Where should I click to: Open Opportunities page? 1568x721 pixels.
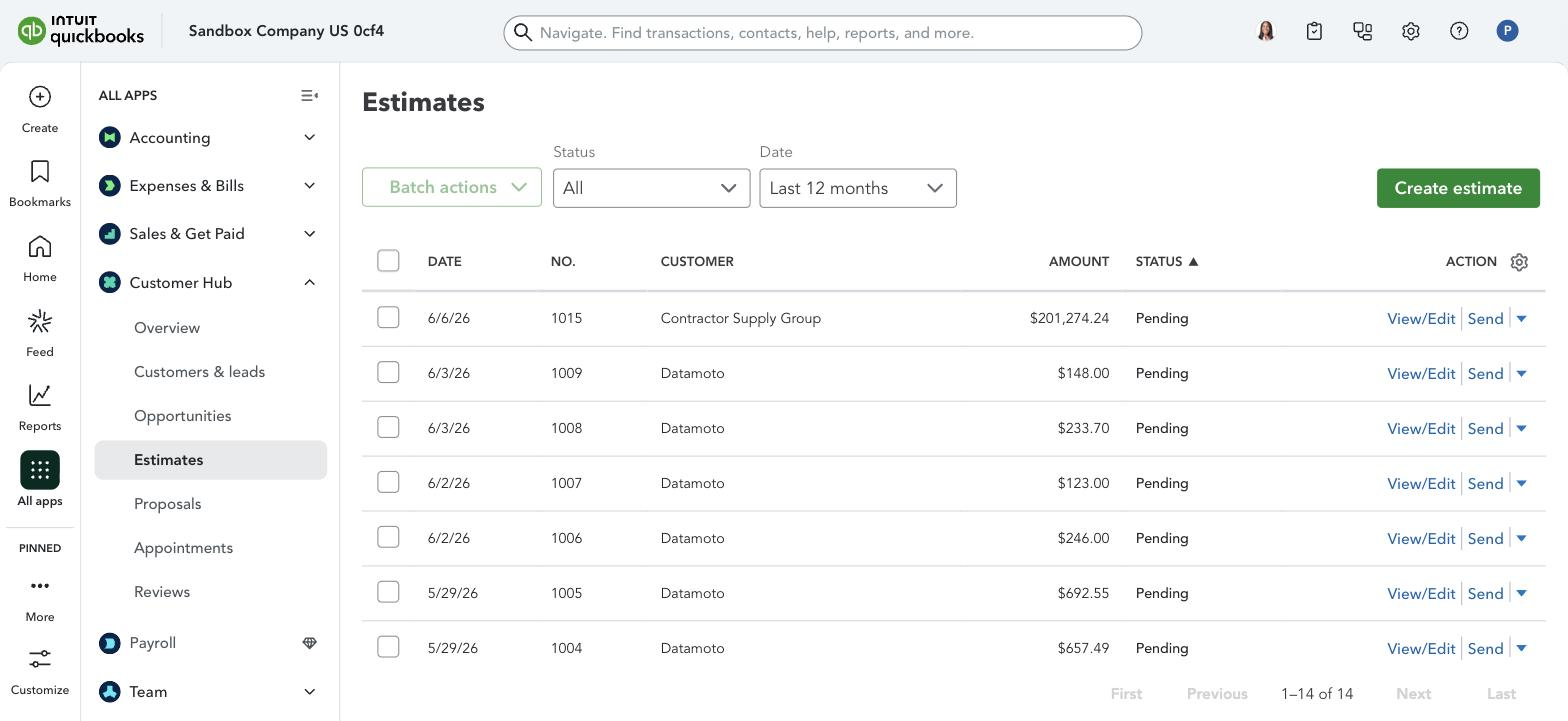click(183, 416)
